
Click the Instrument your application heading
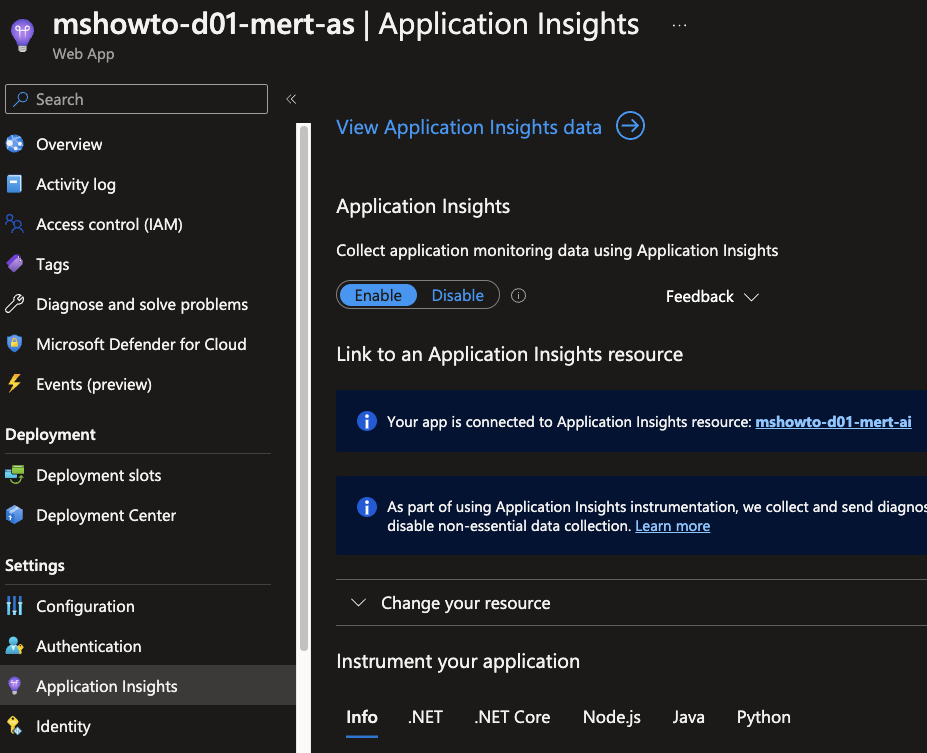coord(458,661)
